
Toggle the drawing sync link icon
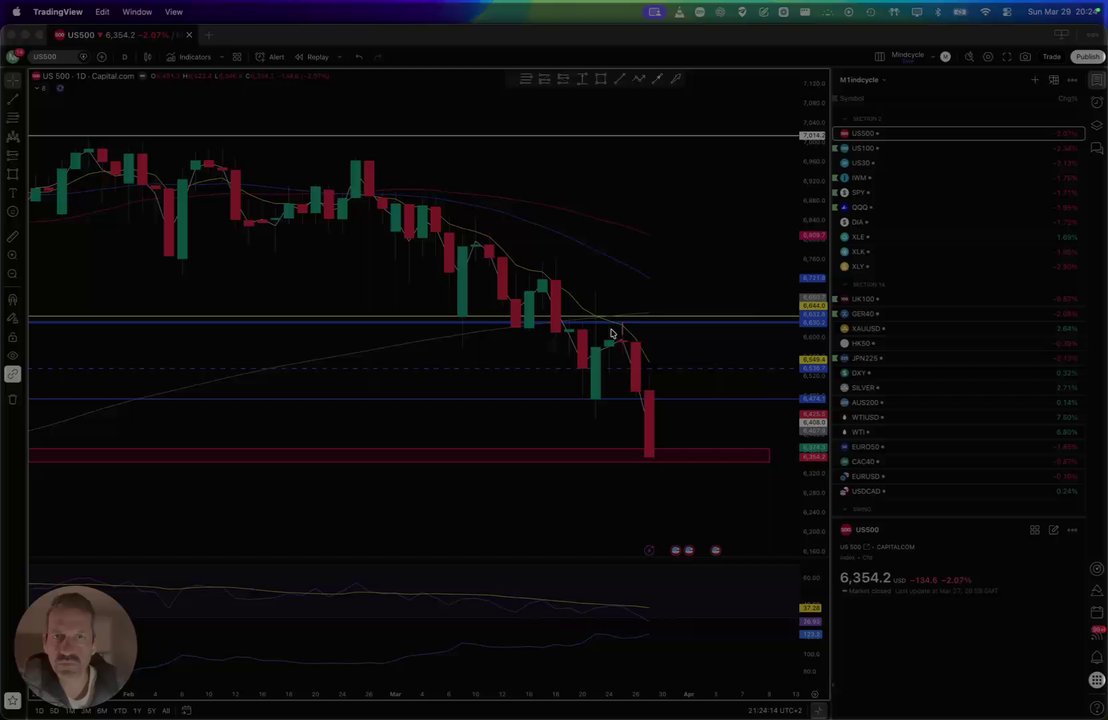tap(13, 374)
